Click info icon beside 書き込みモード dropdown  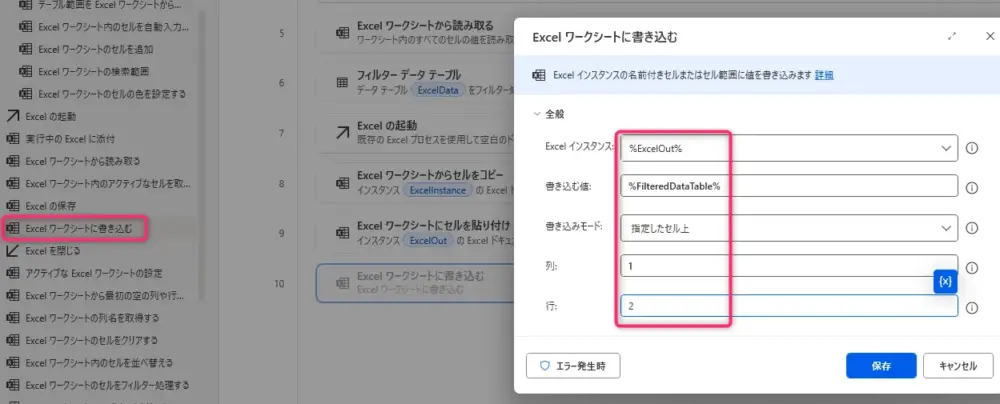coord(971,228)
